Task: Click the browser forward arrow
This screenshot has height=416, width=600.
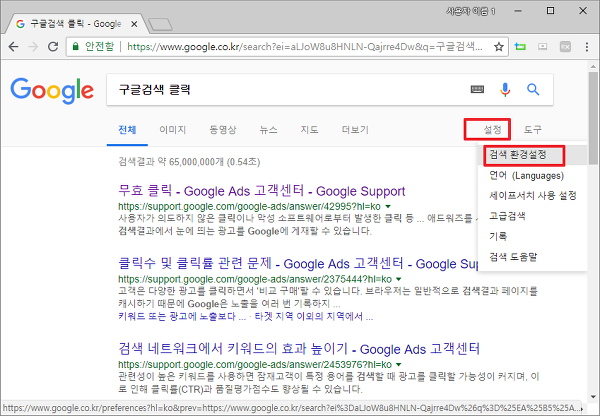Action: click(33, 47)
